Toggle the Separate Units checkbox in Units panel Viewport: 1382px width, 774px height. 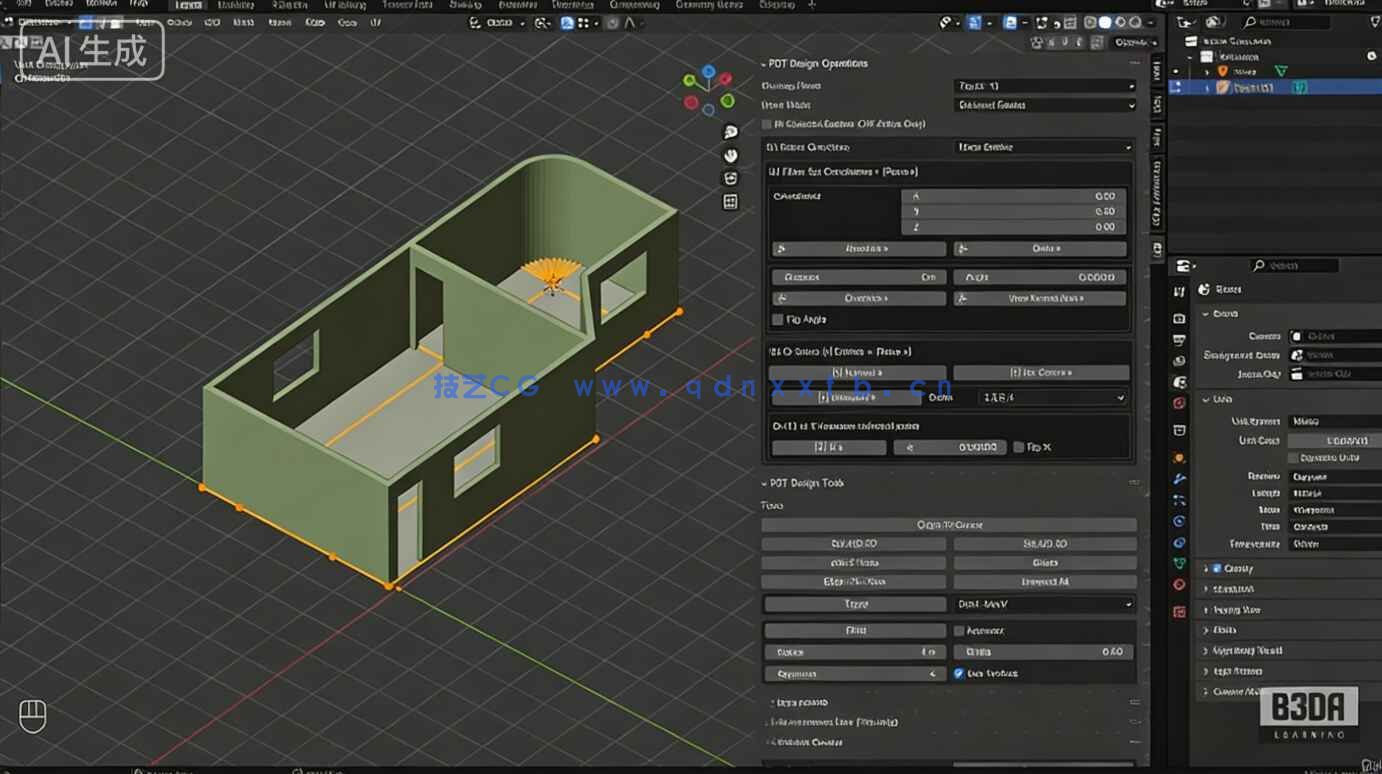(1290, 457)
